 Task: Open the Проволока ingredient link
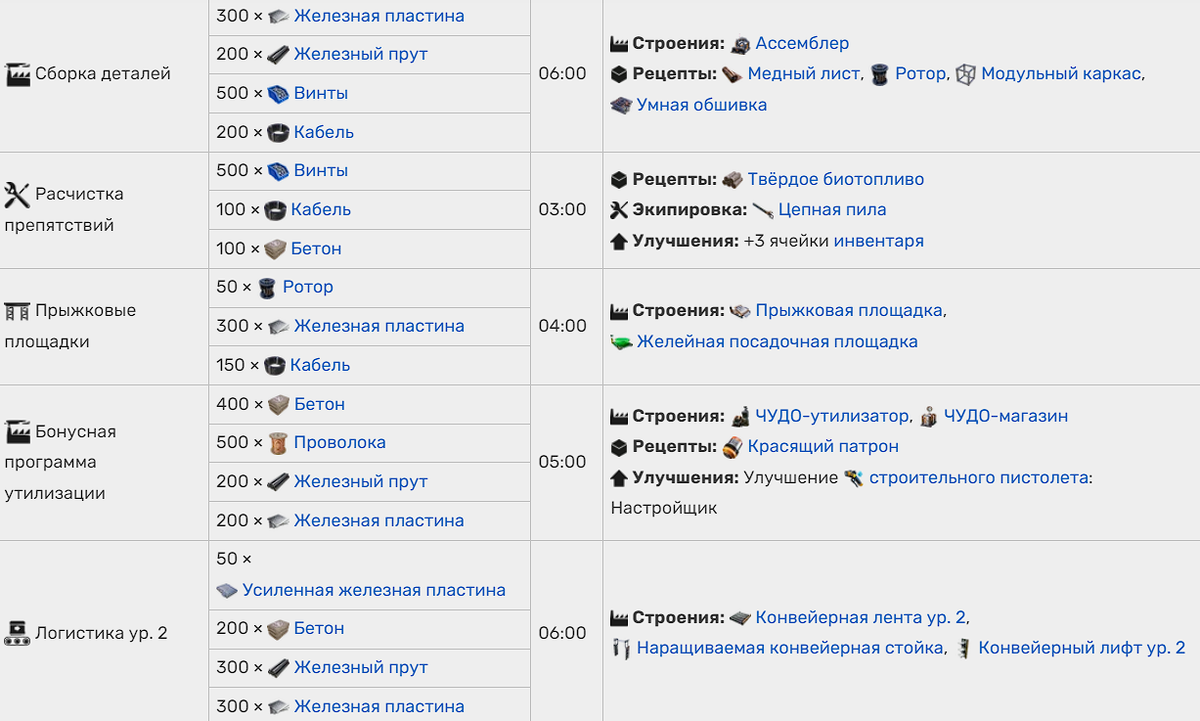(x=340, y=443)
